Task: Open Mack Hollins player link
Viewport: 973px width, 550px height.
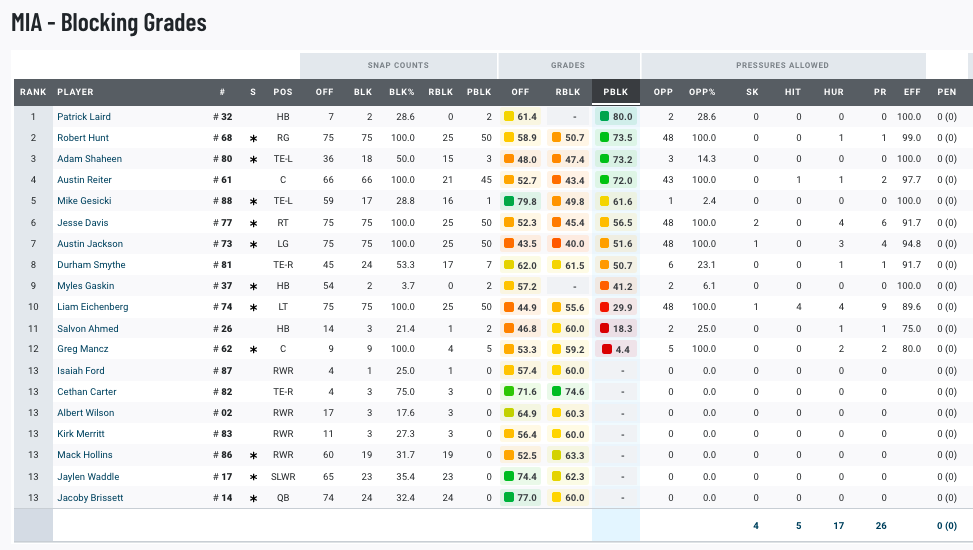Action: point(84,456)
